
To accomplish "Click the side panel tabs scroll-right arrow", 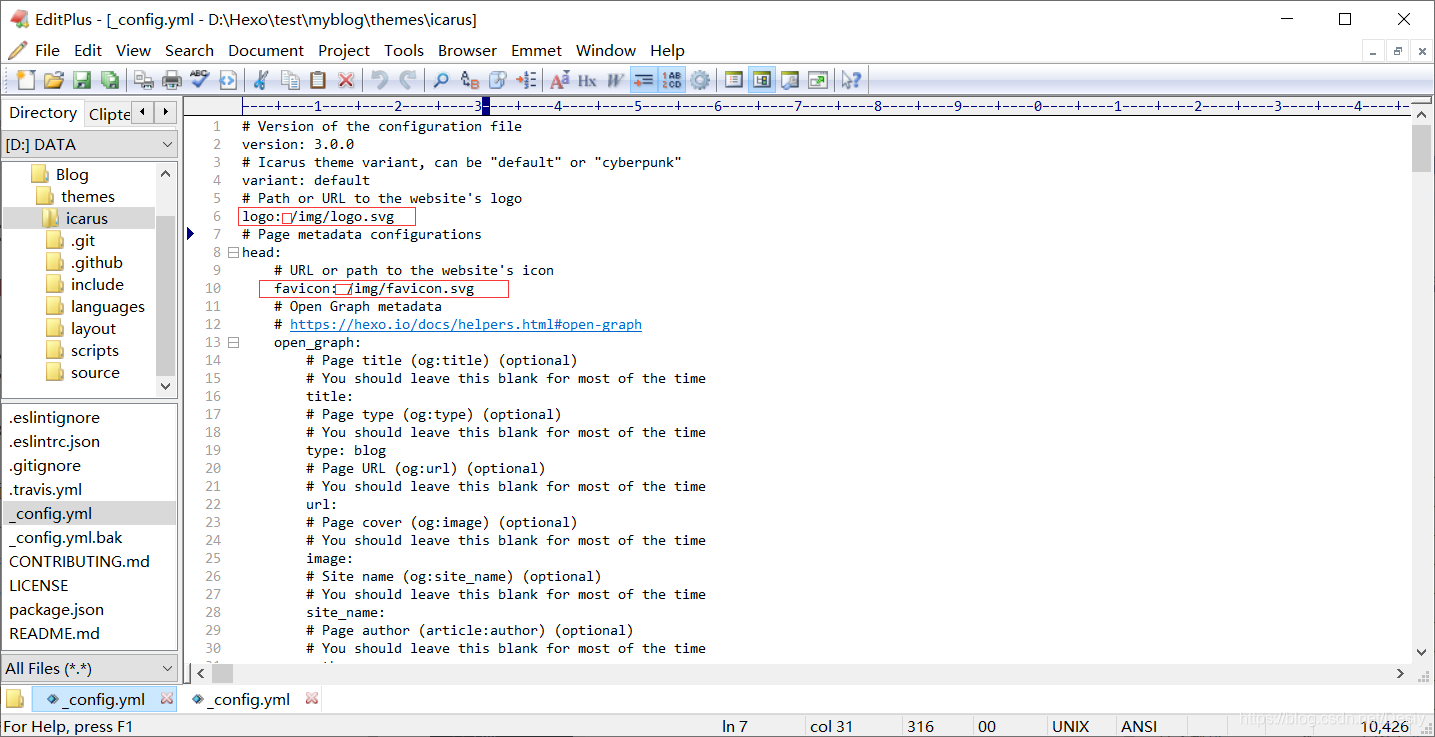I will point(166,112).
